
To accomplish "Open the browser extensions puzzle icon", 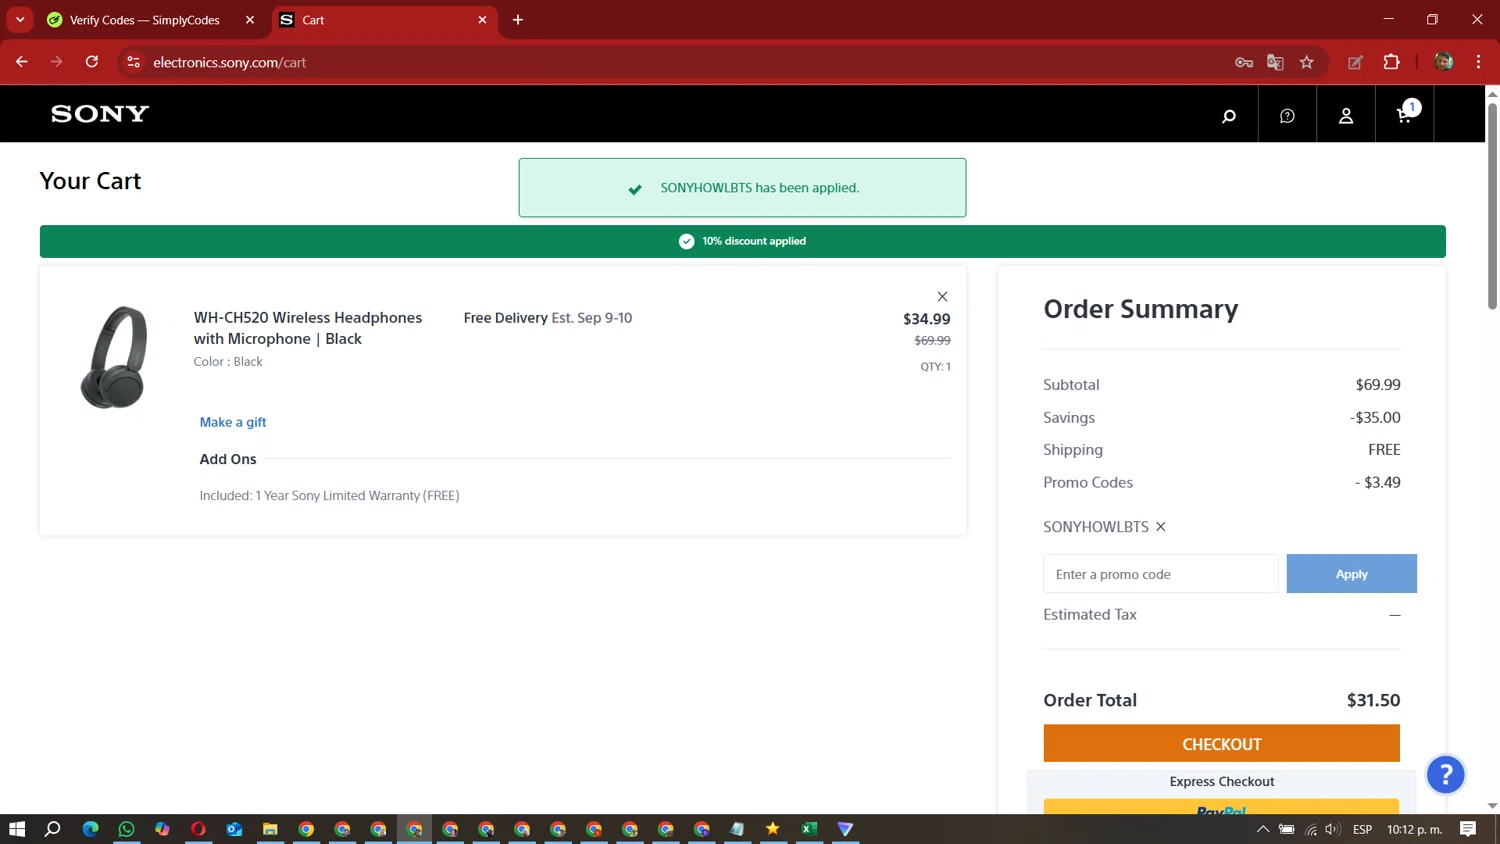I will 1391,62.
